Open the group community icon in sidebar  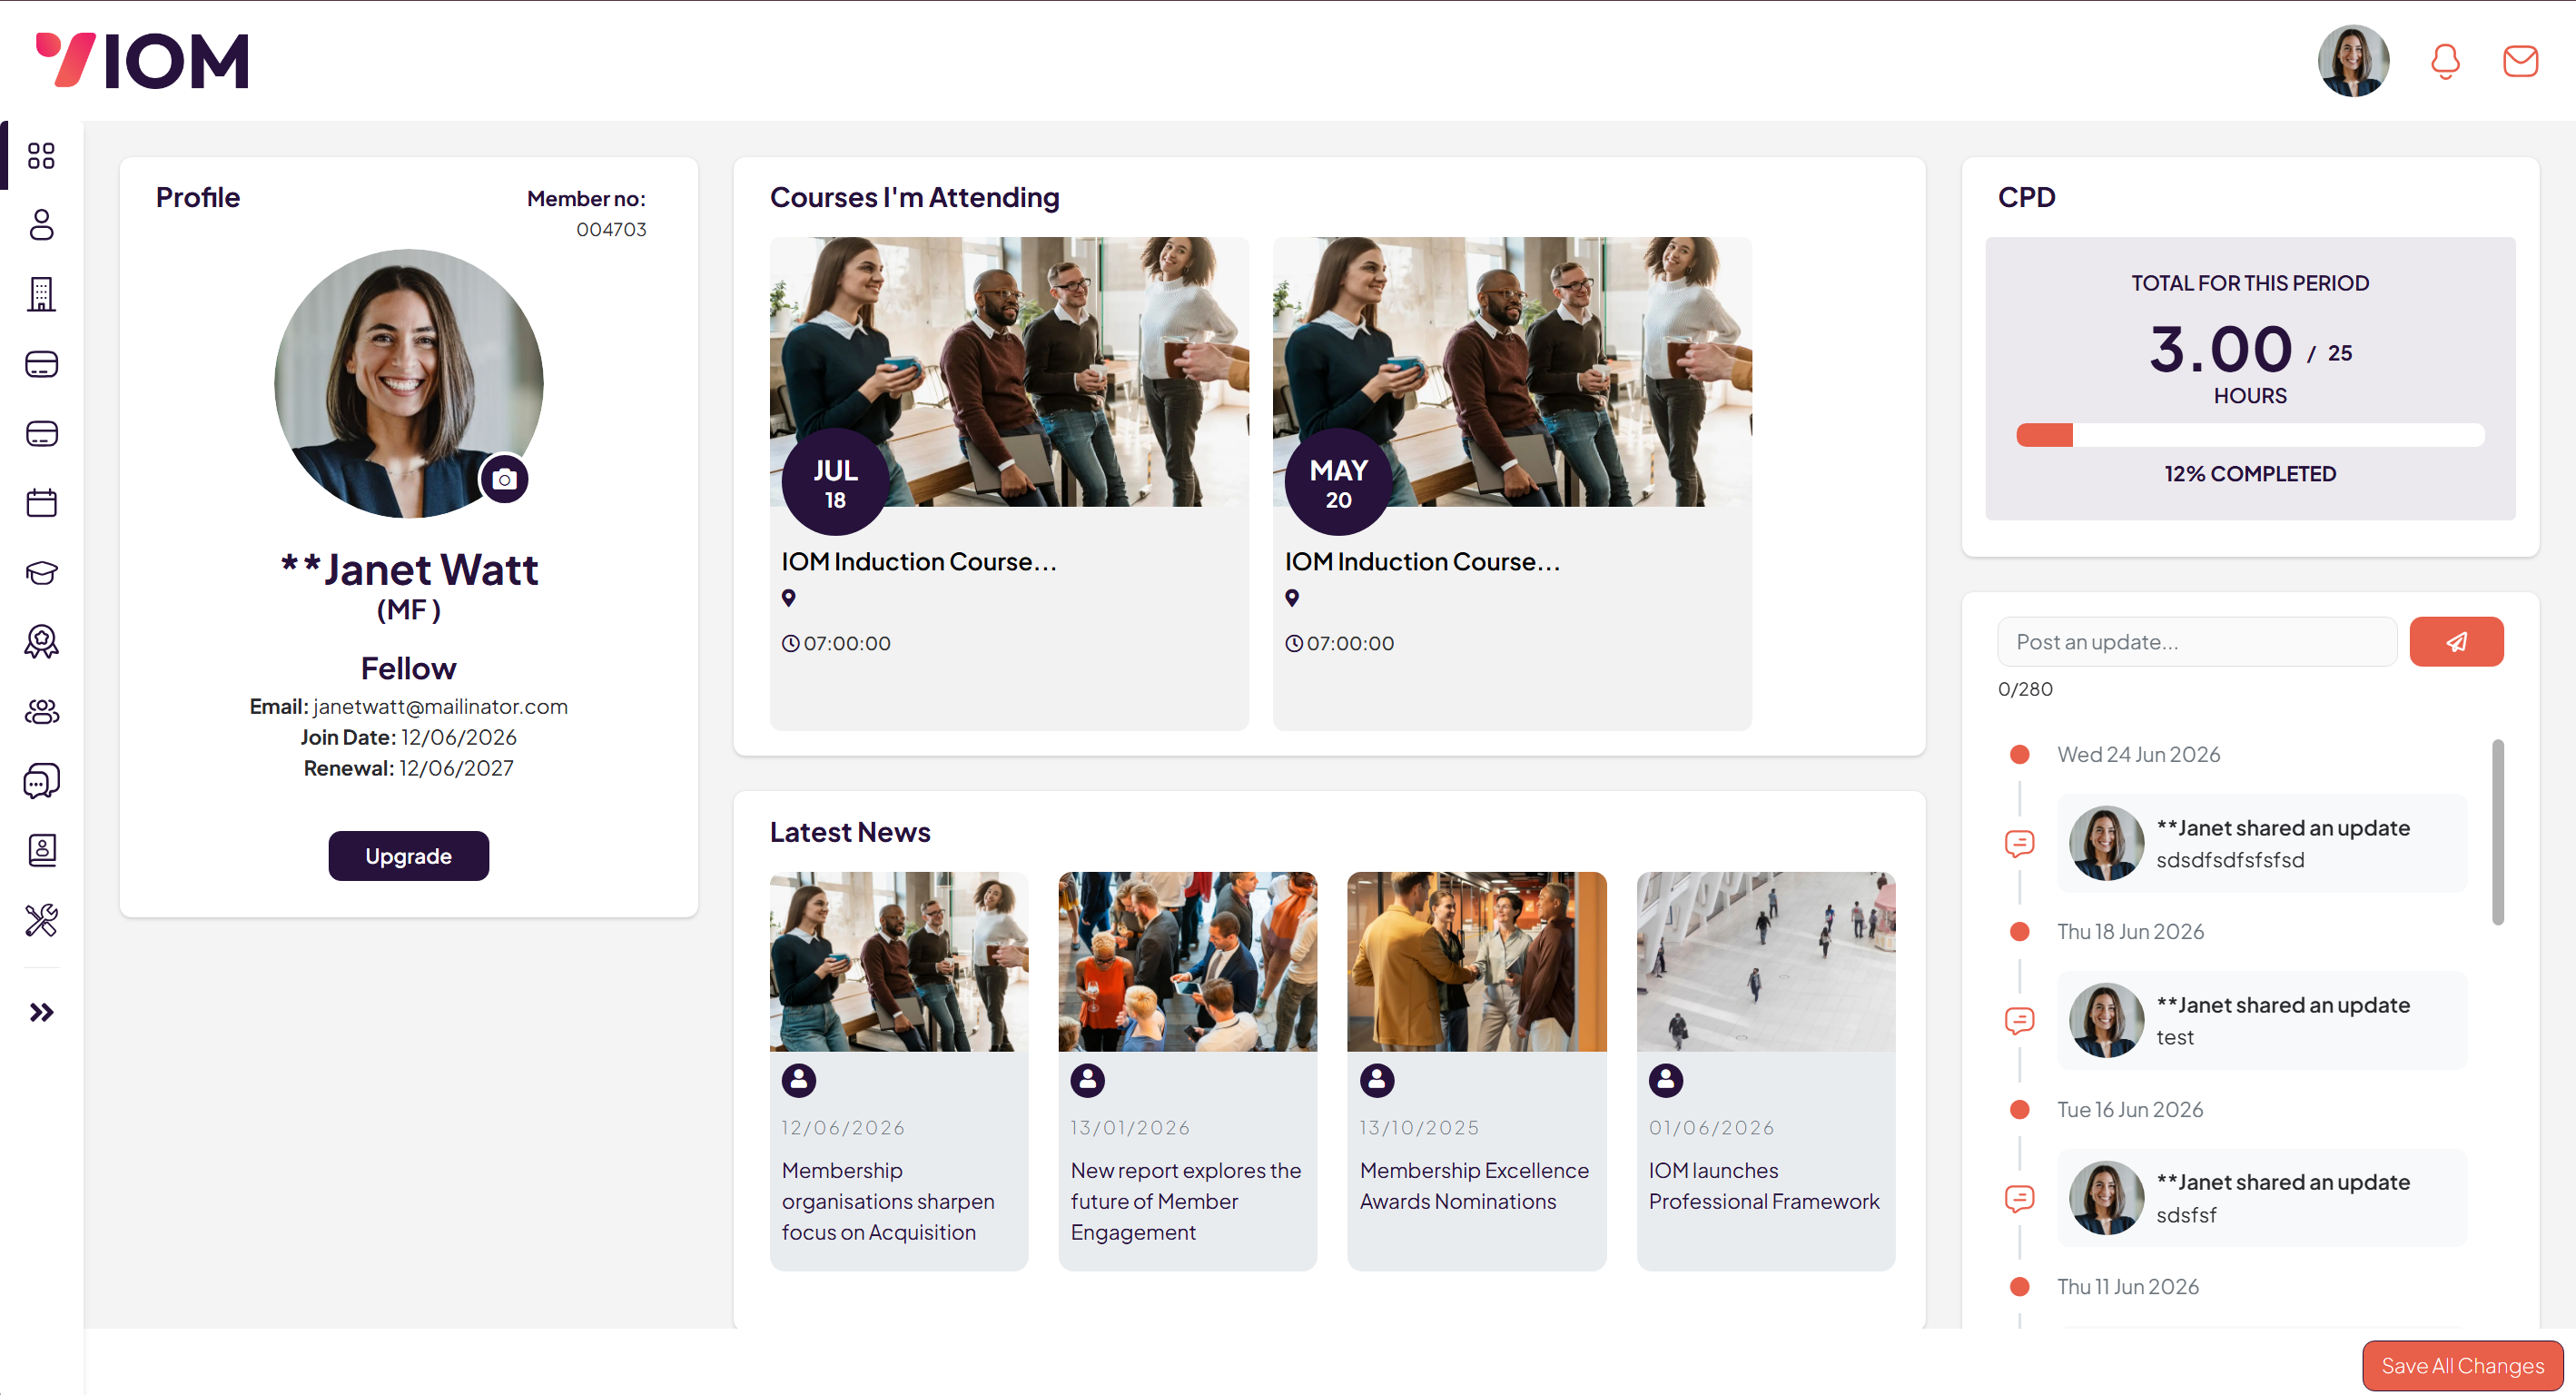coord(41,711)
